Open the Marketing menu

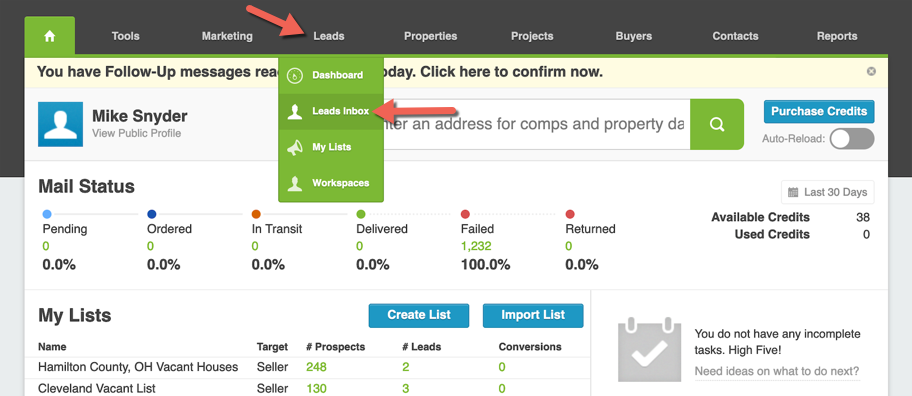click(x=227, y=36)
